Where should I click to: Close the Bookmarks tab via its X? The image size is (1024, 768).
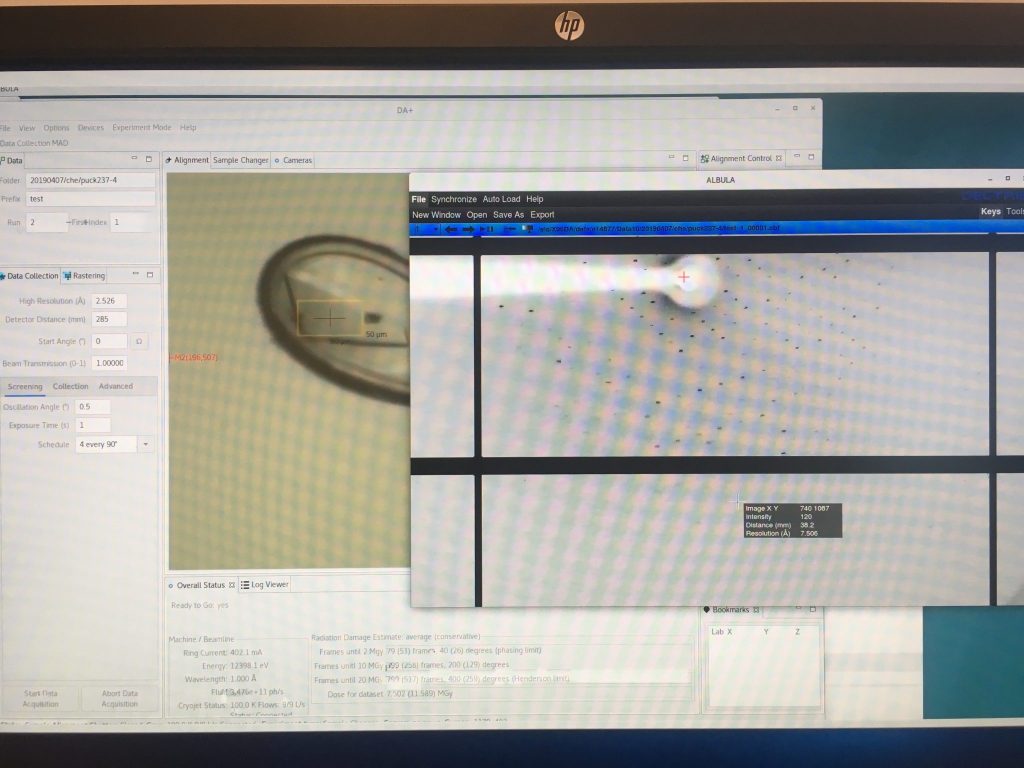tap(756, 609)
